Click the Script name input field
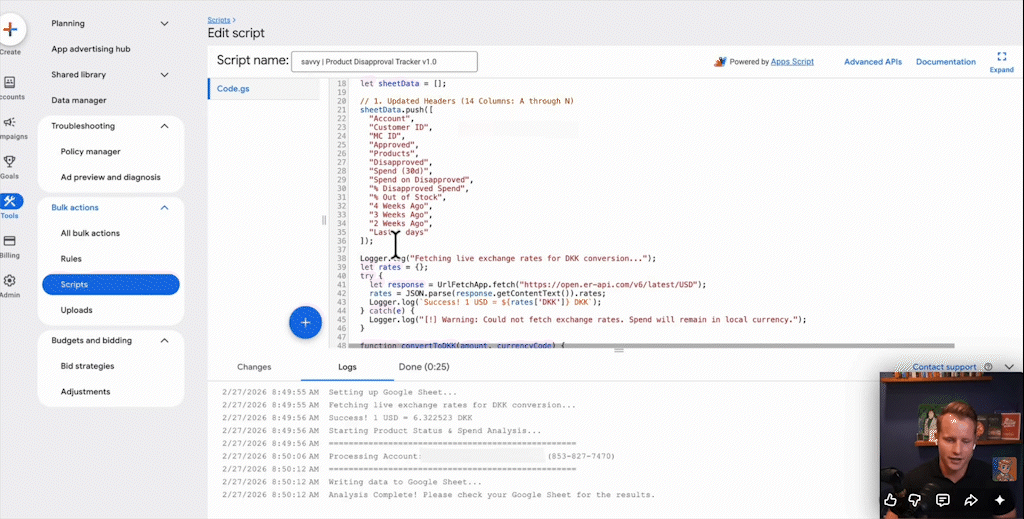 (x=384, y=61)
